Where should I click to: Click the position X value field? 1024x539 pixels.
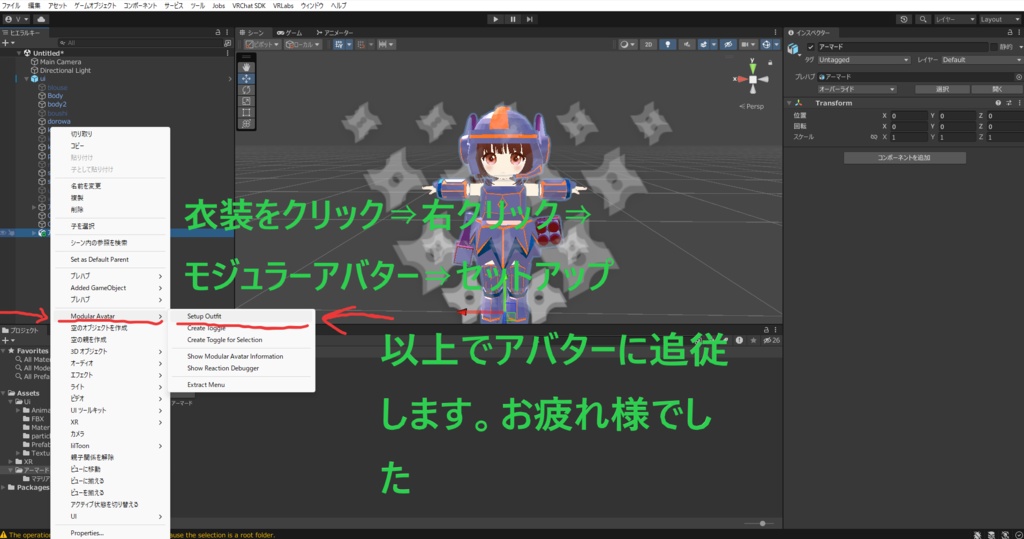(x=908, y=116)
